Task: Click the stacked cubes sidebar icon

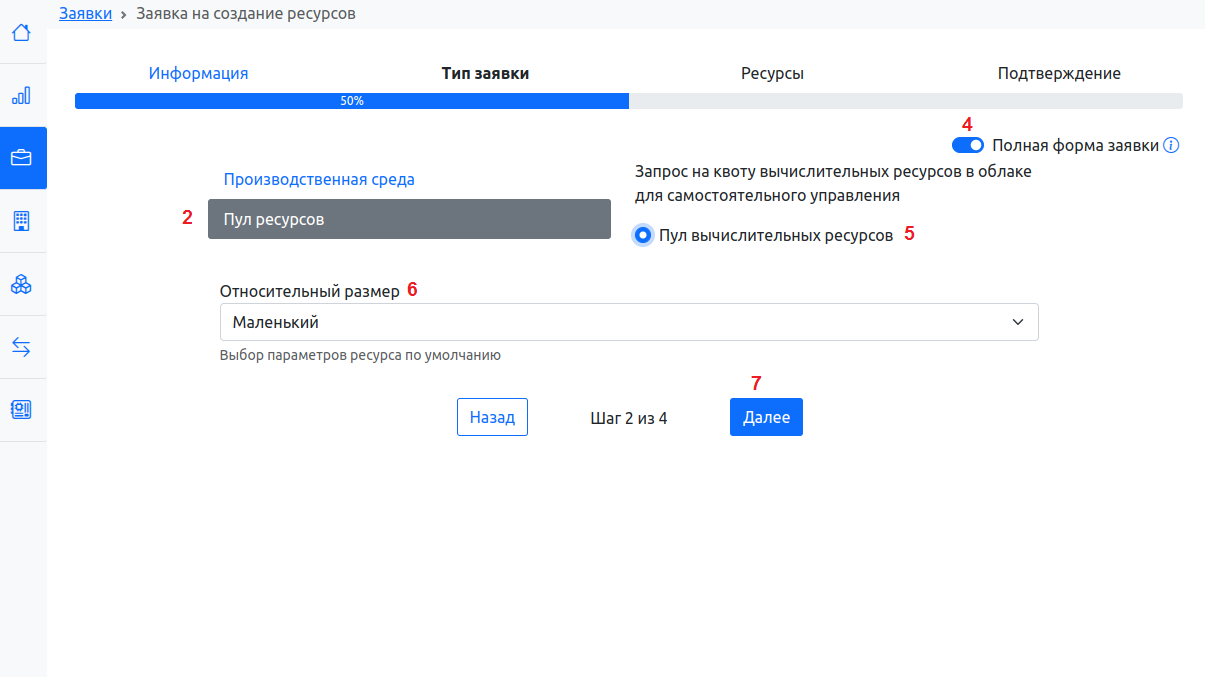Action: [21, 284]
